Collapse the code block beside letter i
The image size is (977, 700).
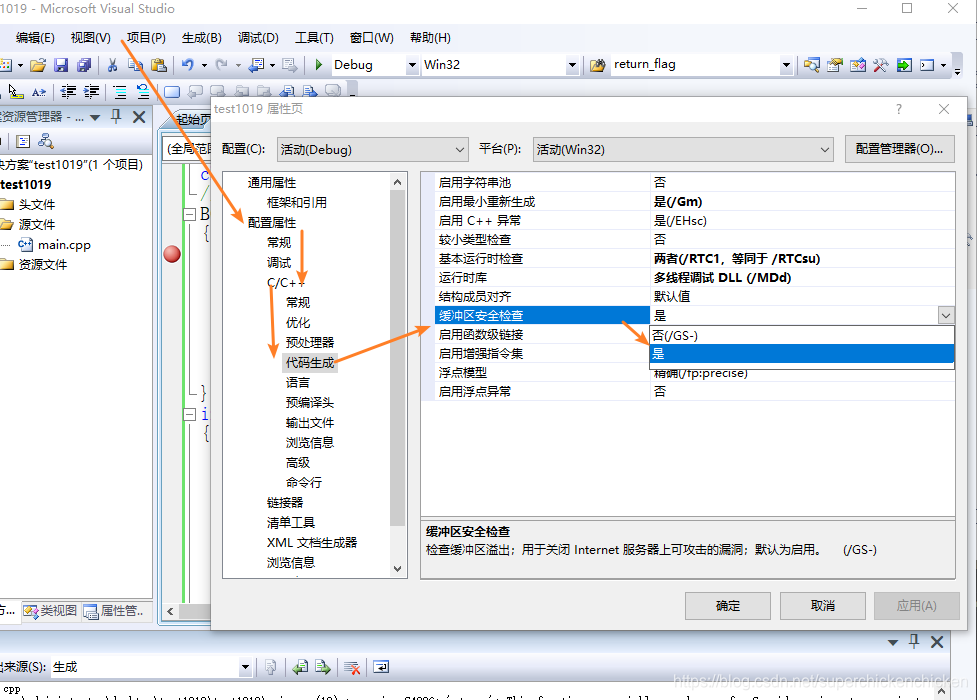coord(189,414)
